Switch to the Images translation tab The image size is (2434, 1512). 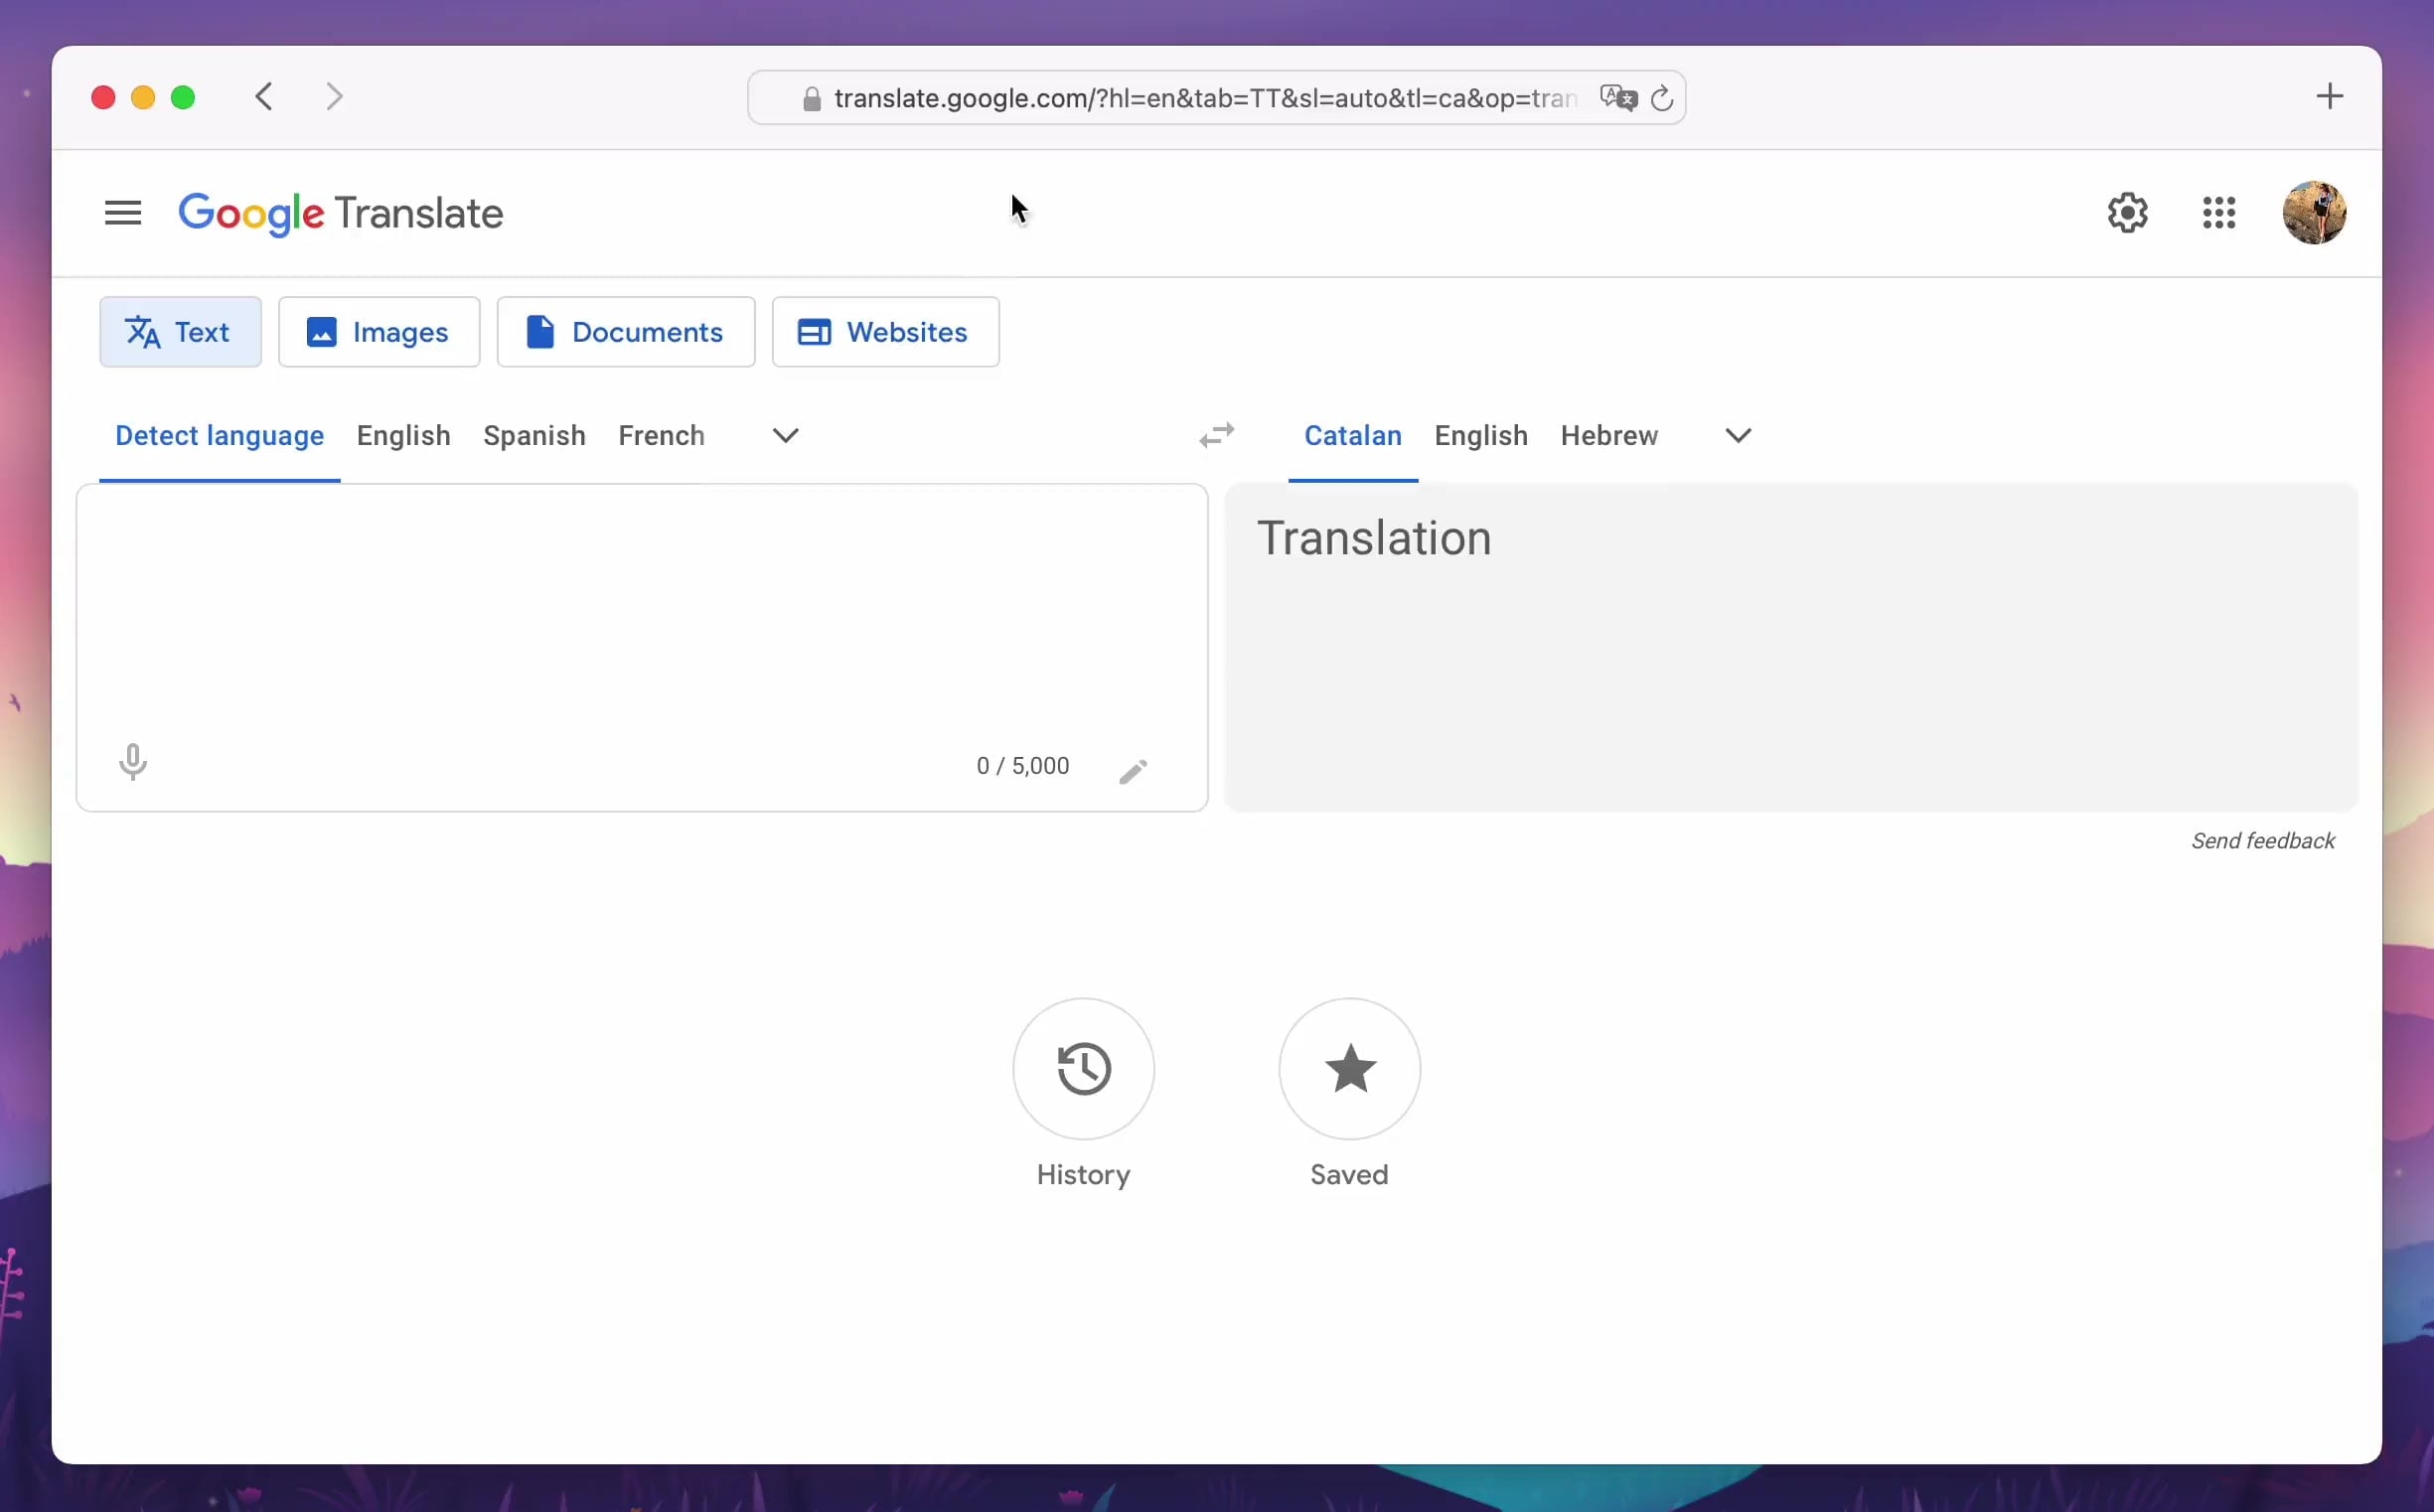click(x=379, y=332)
